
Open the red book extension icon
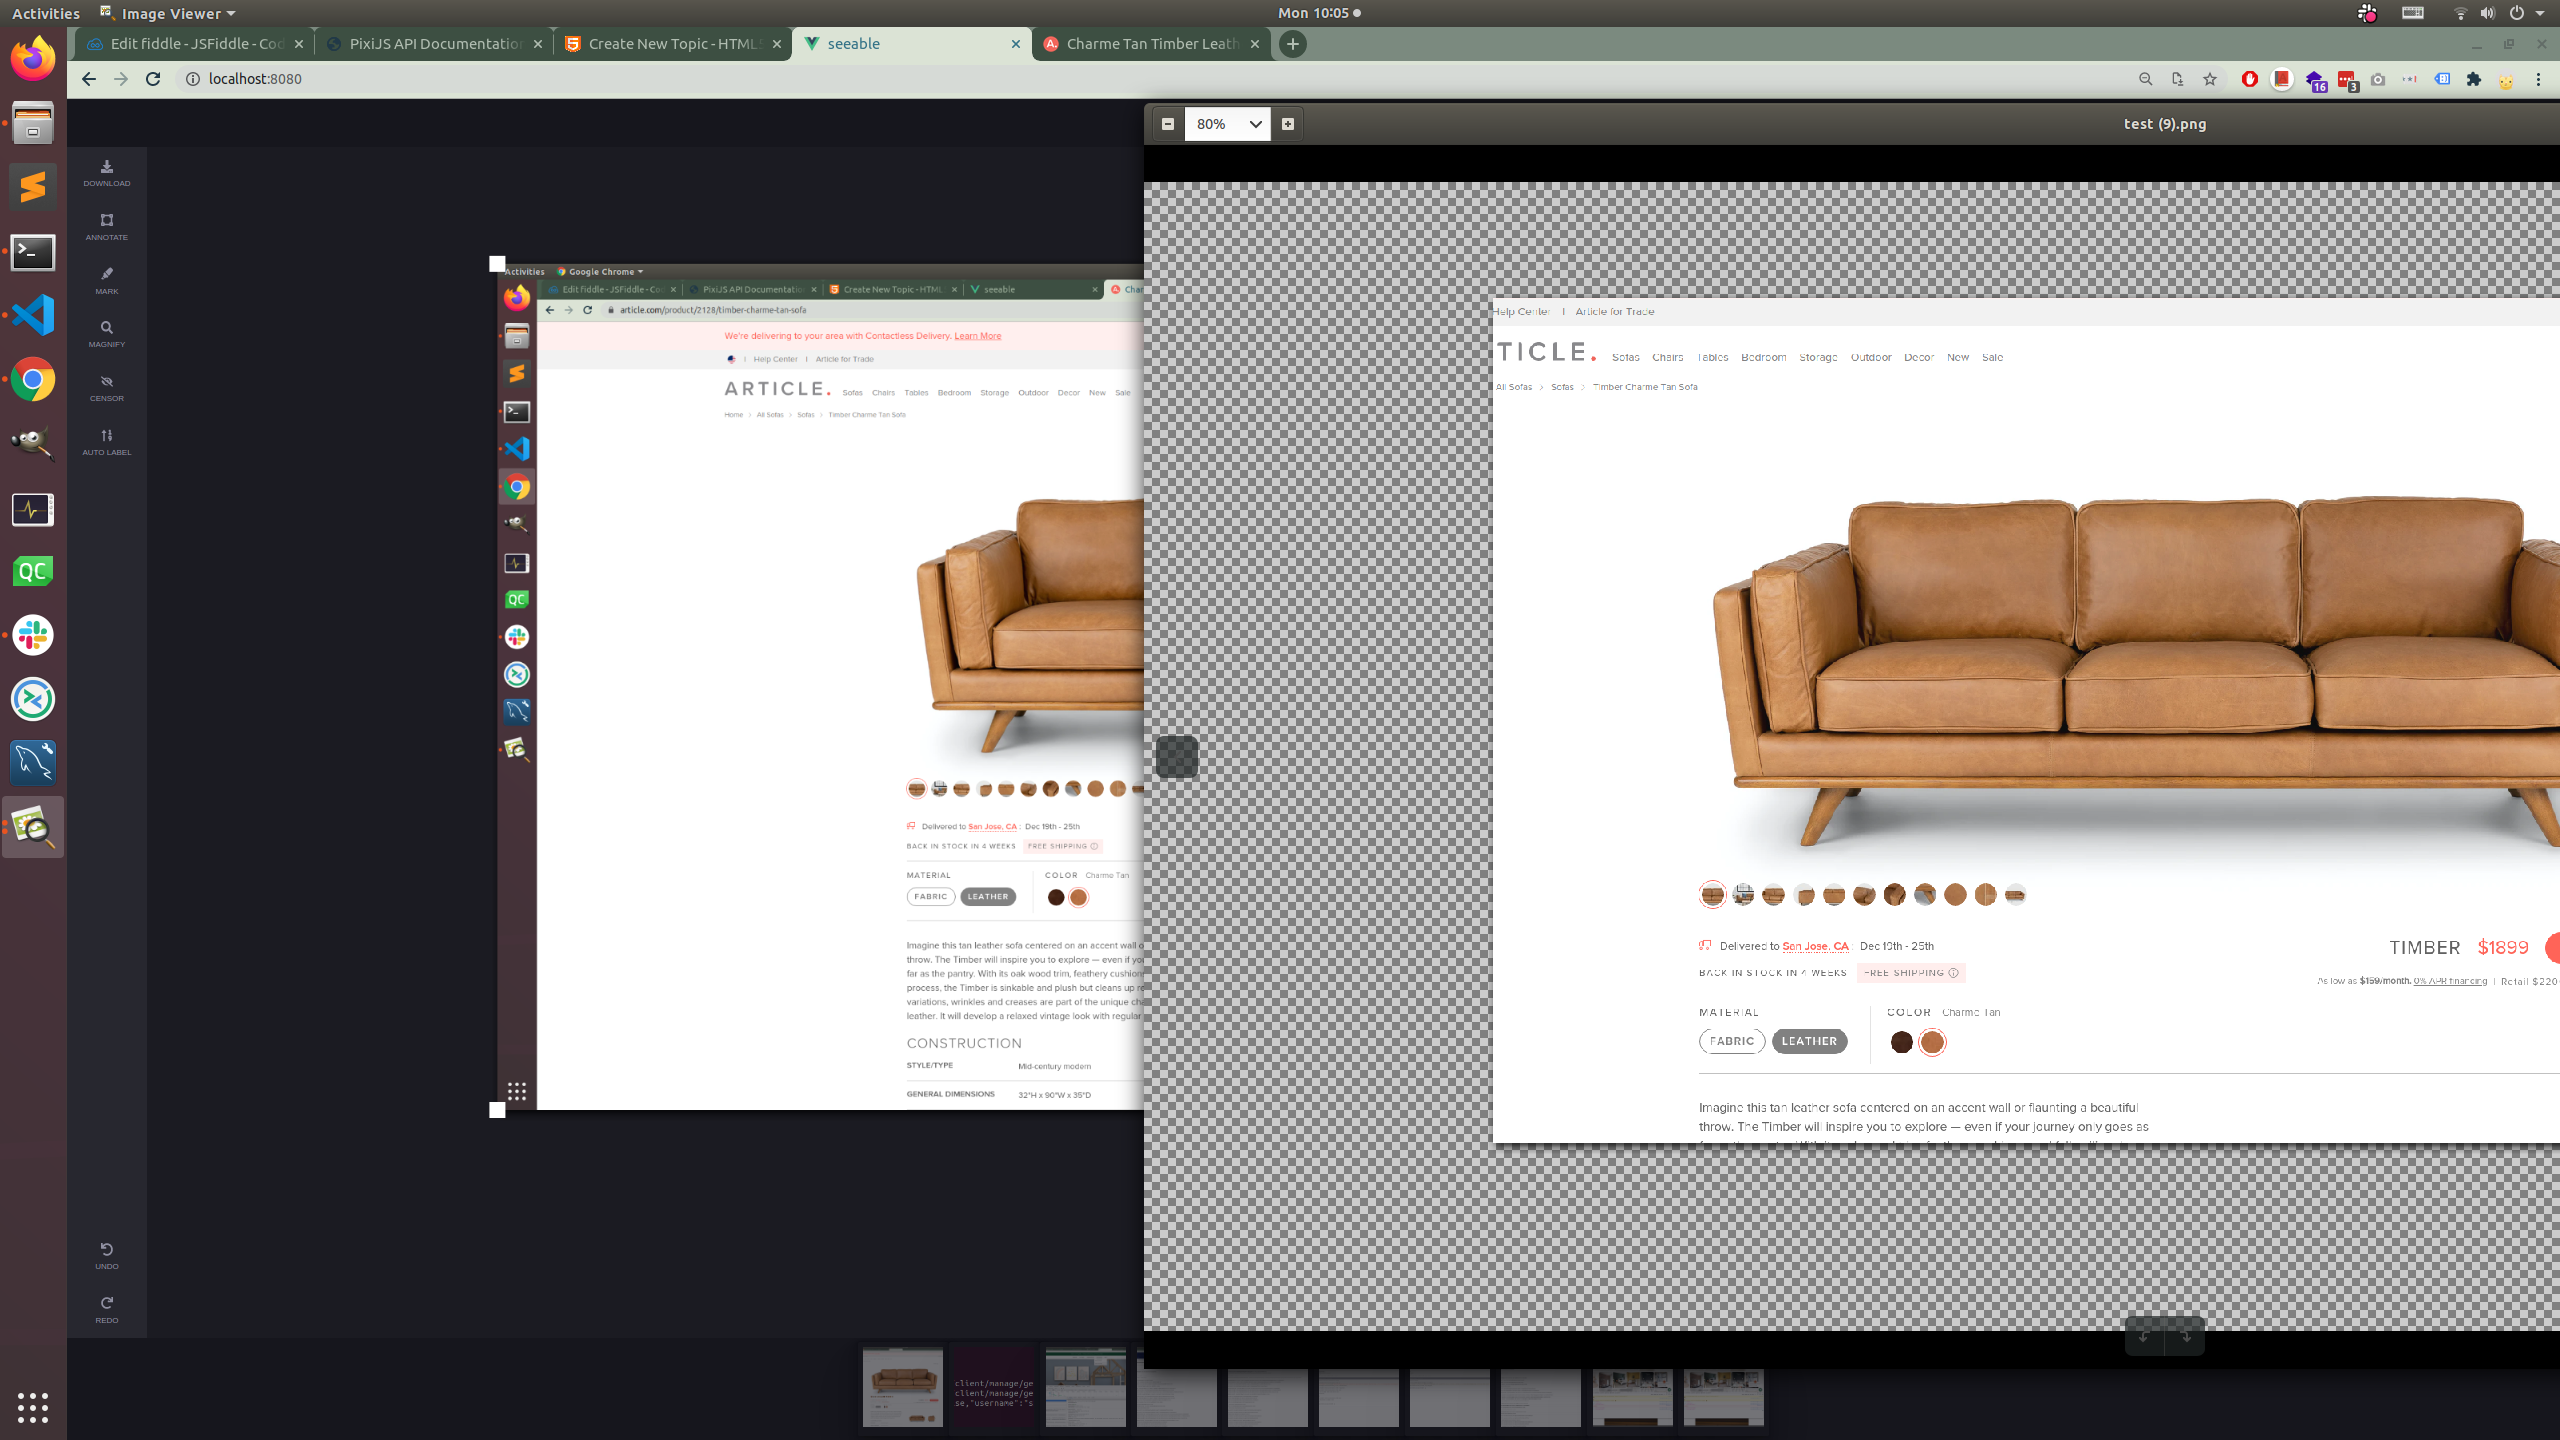point(2281,79)
